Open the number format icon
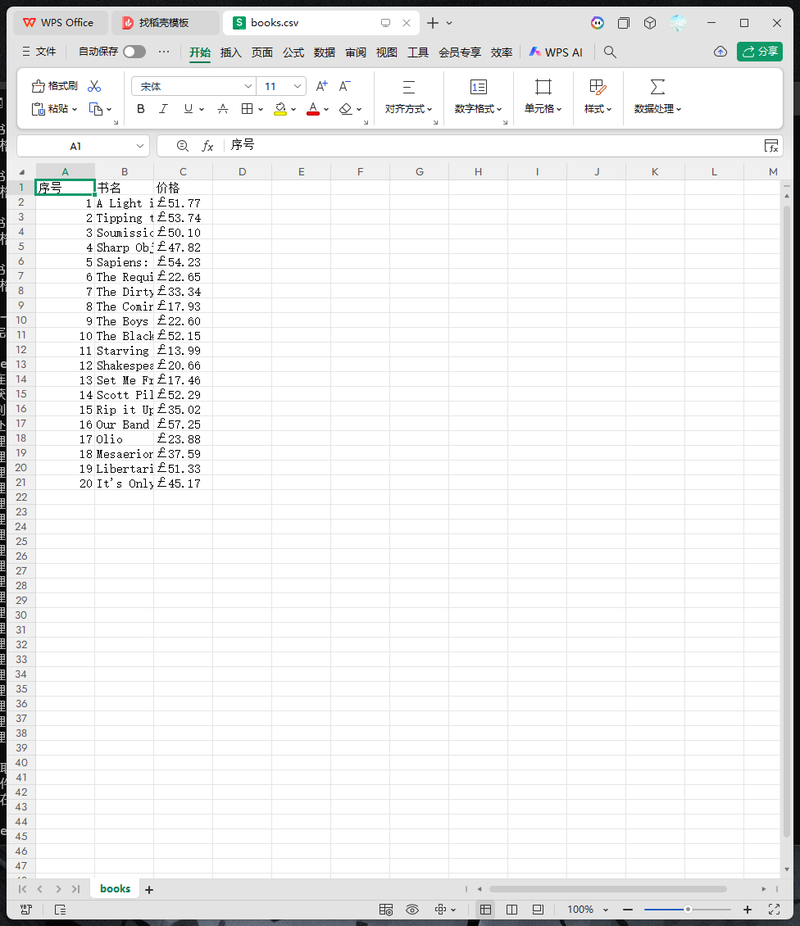 click(x=478, y=87)
